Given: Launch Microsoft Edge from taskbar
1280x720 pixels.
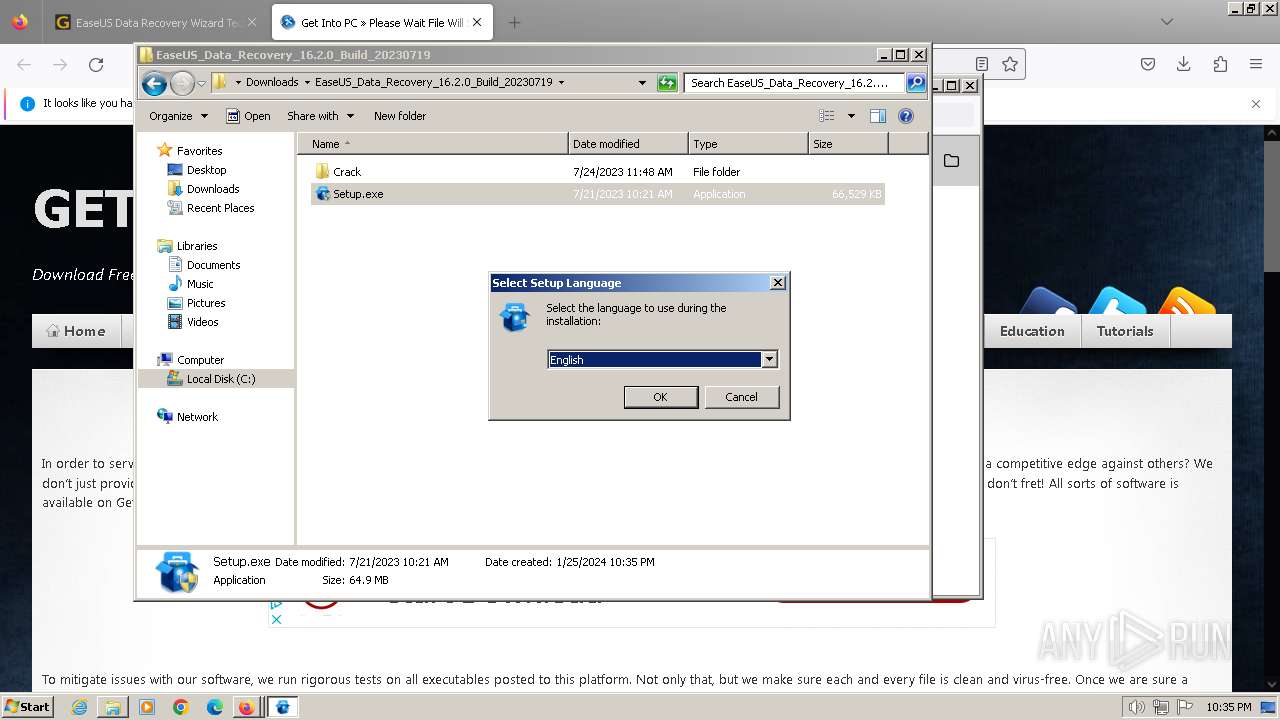Looking at the screenshot, I should (215, 707).
